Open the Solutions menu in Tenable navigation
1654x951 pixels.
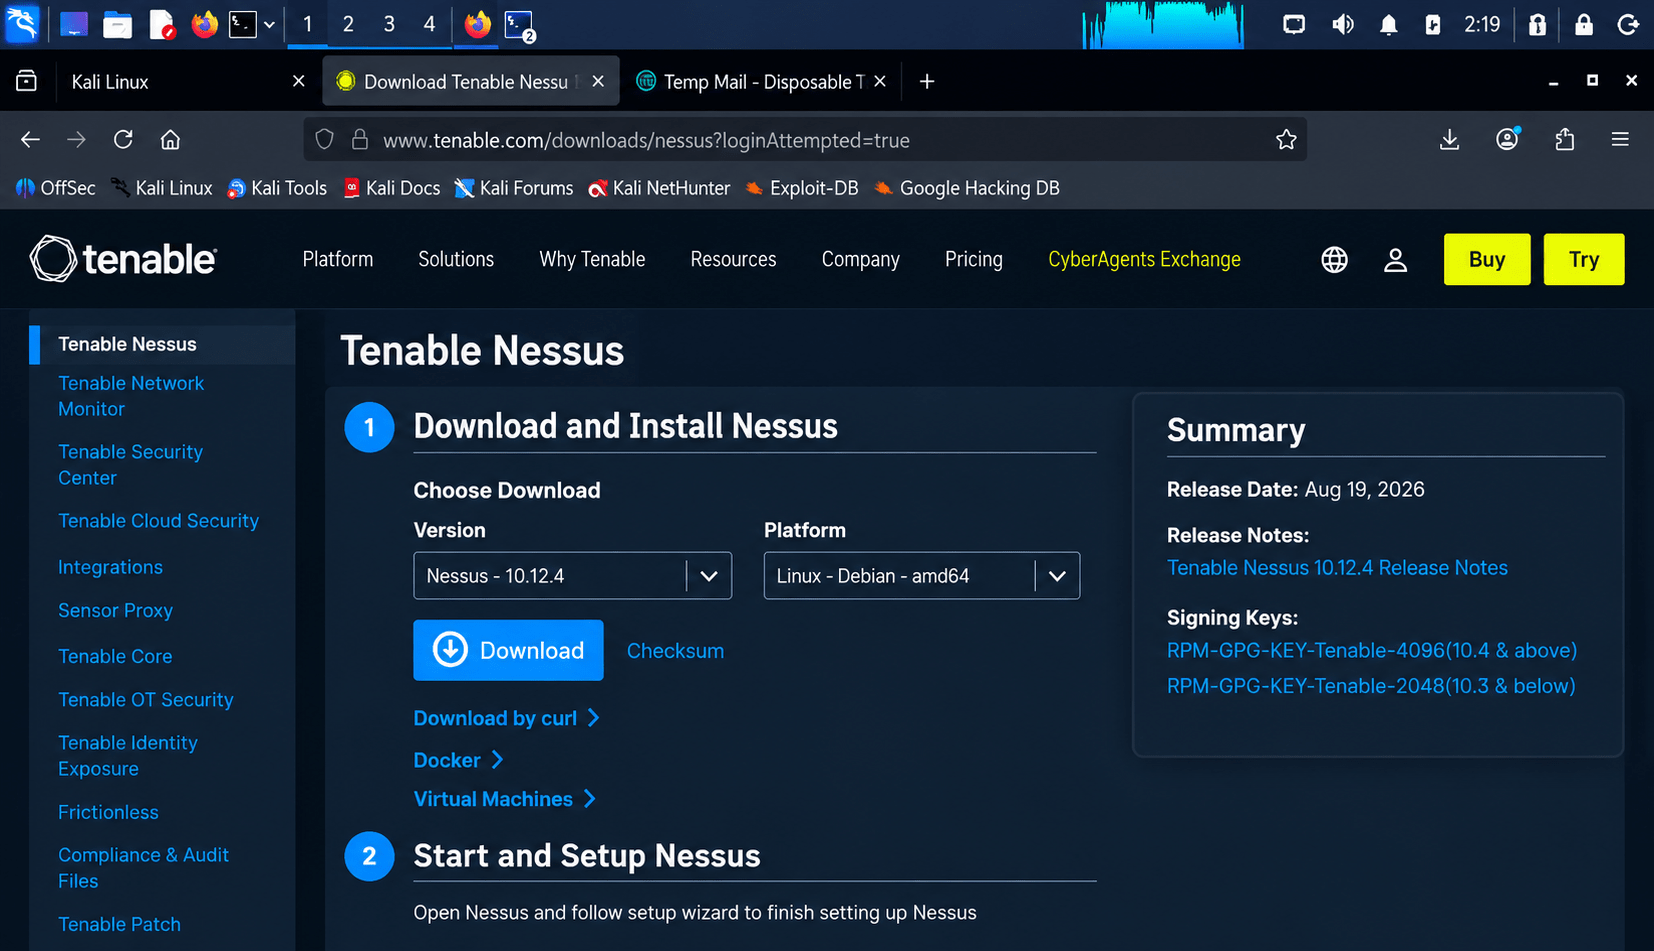point(456,259)
